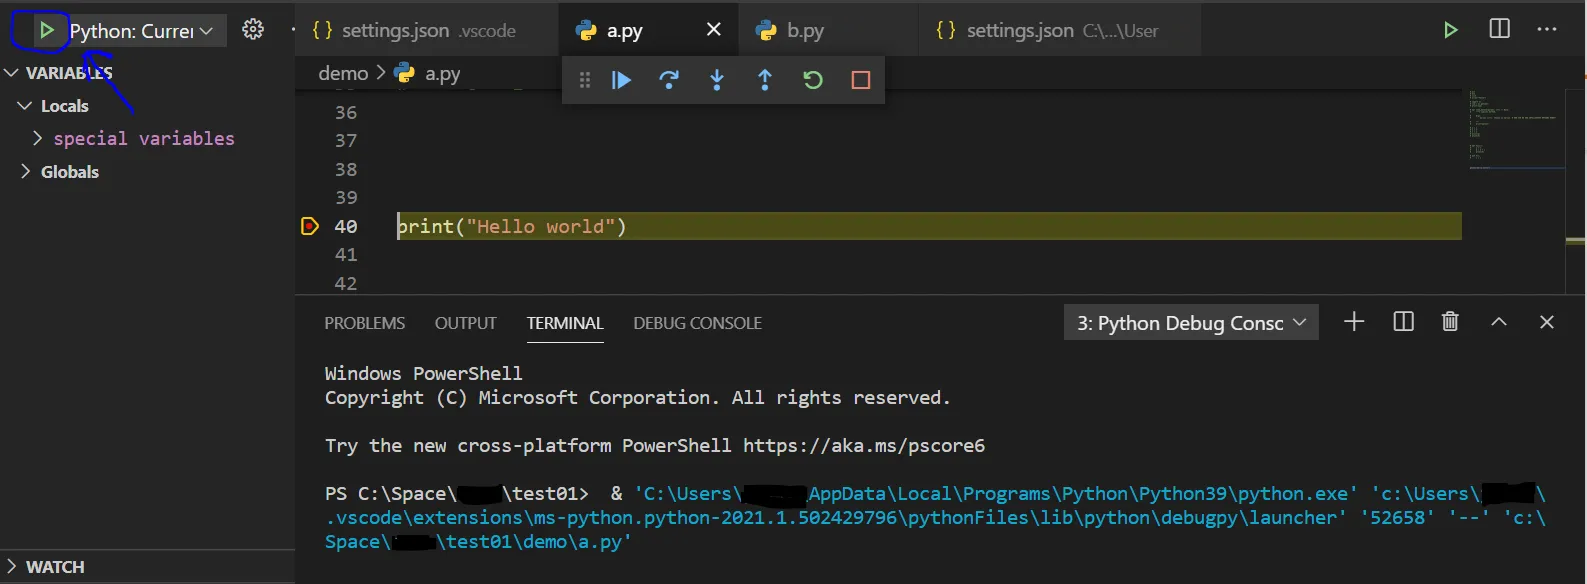Open the User settings.json tab
Viewport: 1587px width, 584px height.
1047,31
